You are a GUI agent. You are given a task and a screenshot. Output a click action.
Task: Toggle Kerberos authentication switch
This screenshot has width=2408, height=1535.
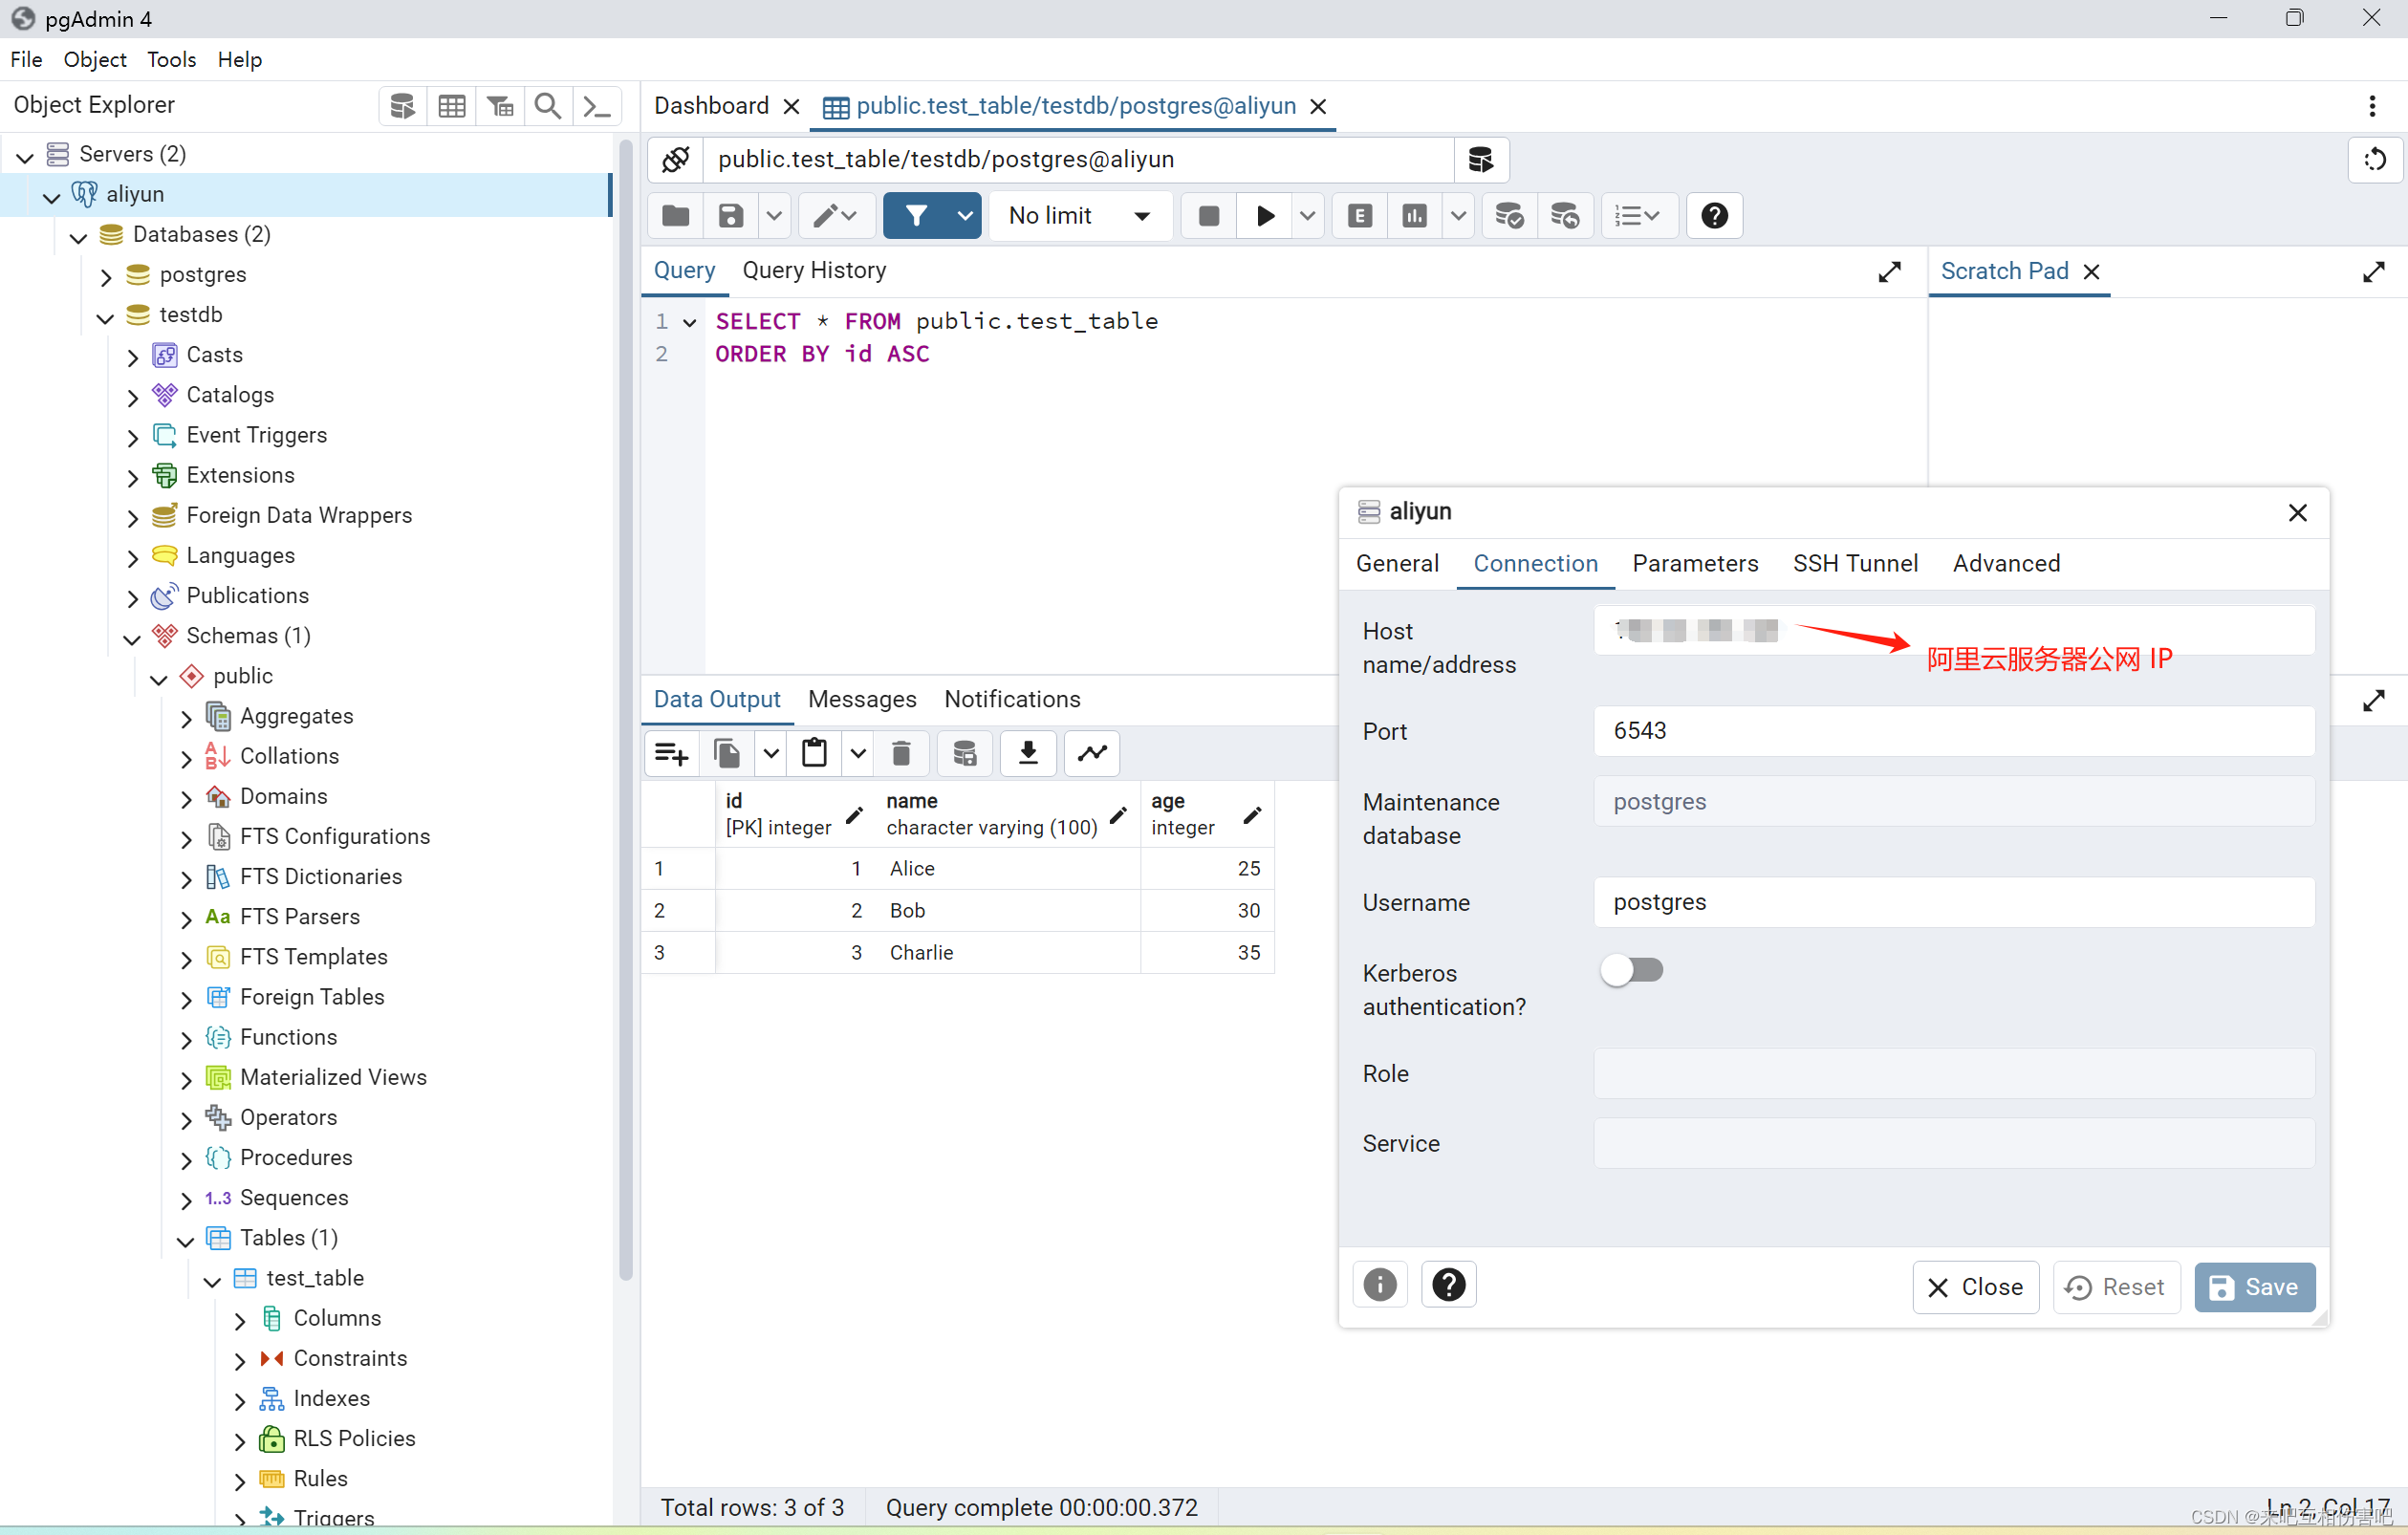point(1631,970)
